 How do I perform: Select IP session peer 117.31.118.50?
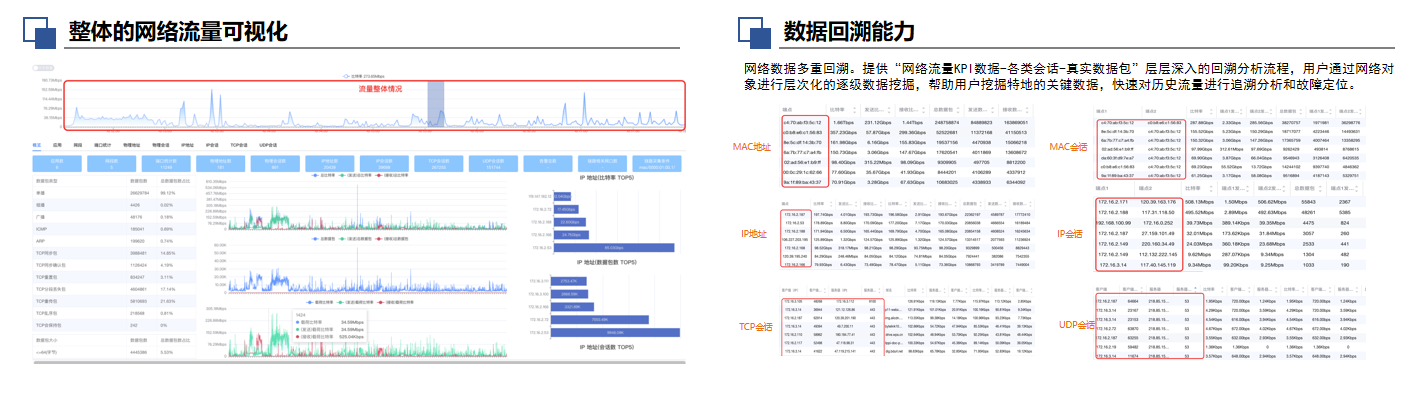coord(1158,212)
